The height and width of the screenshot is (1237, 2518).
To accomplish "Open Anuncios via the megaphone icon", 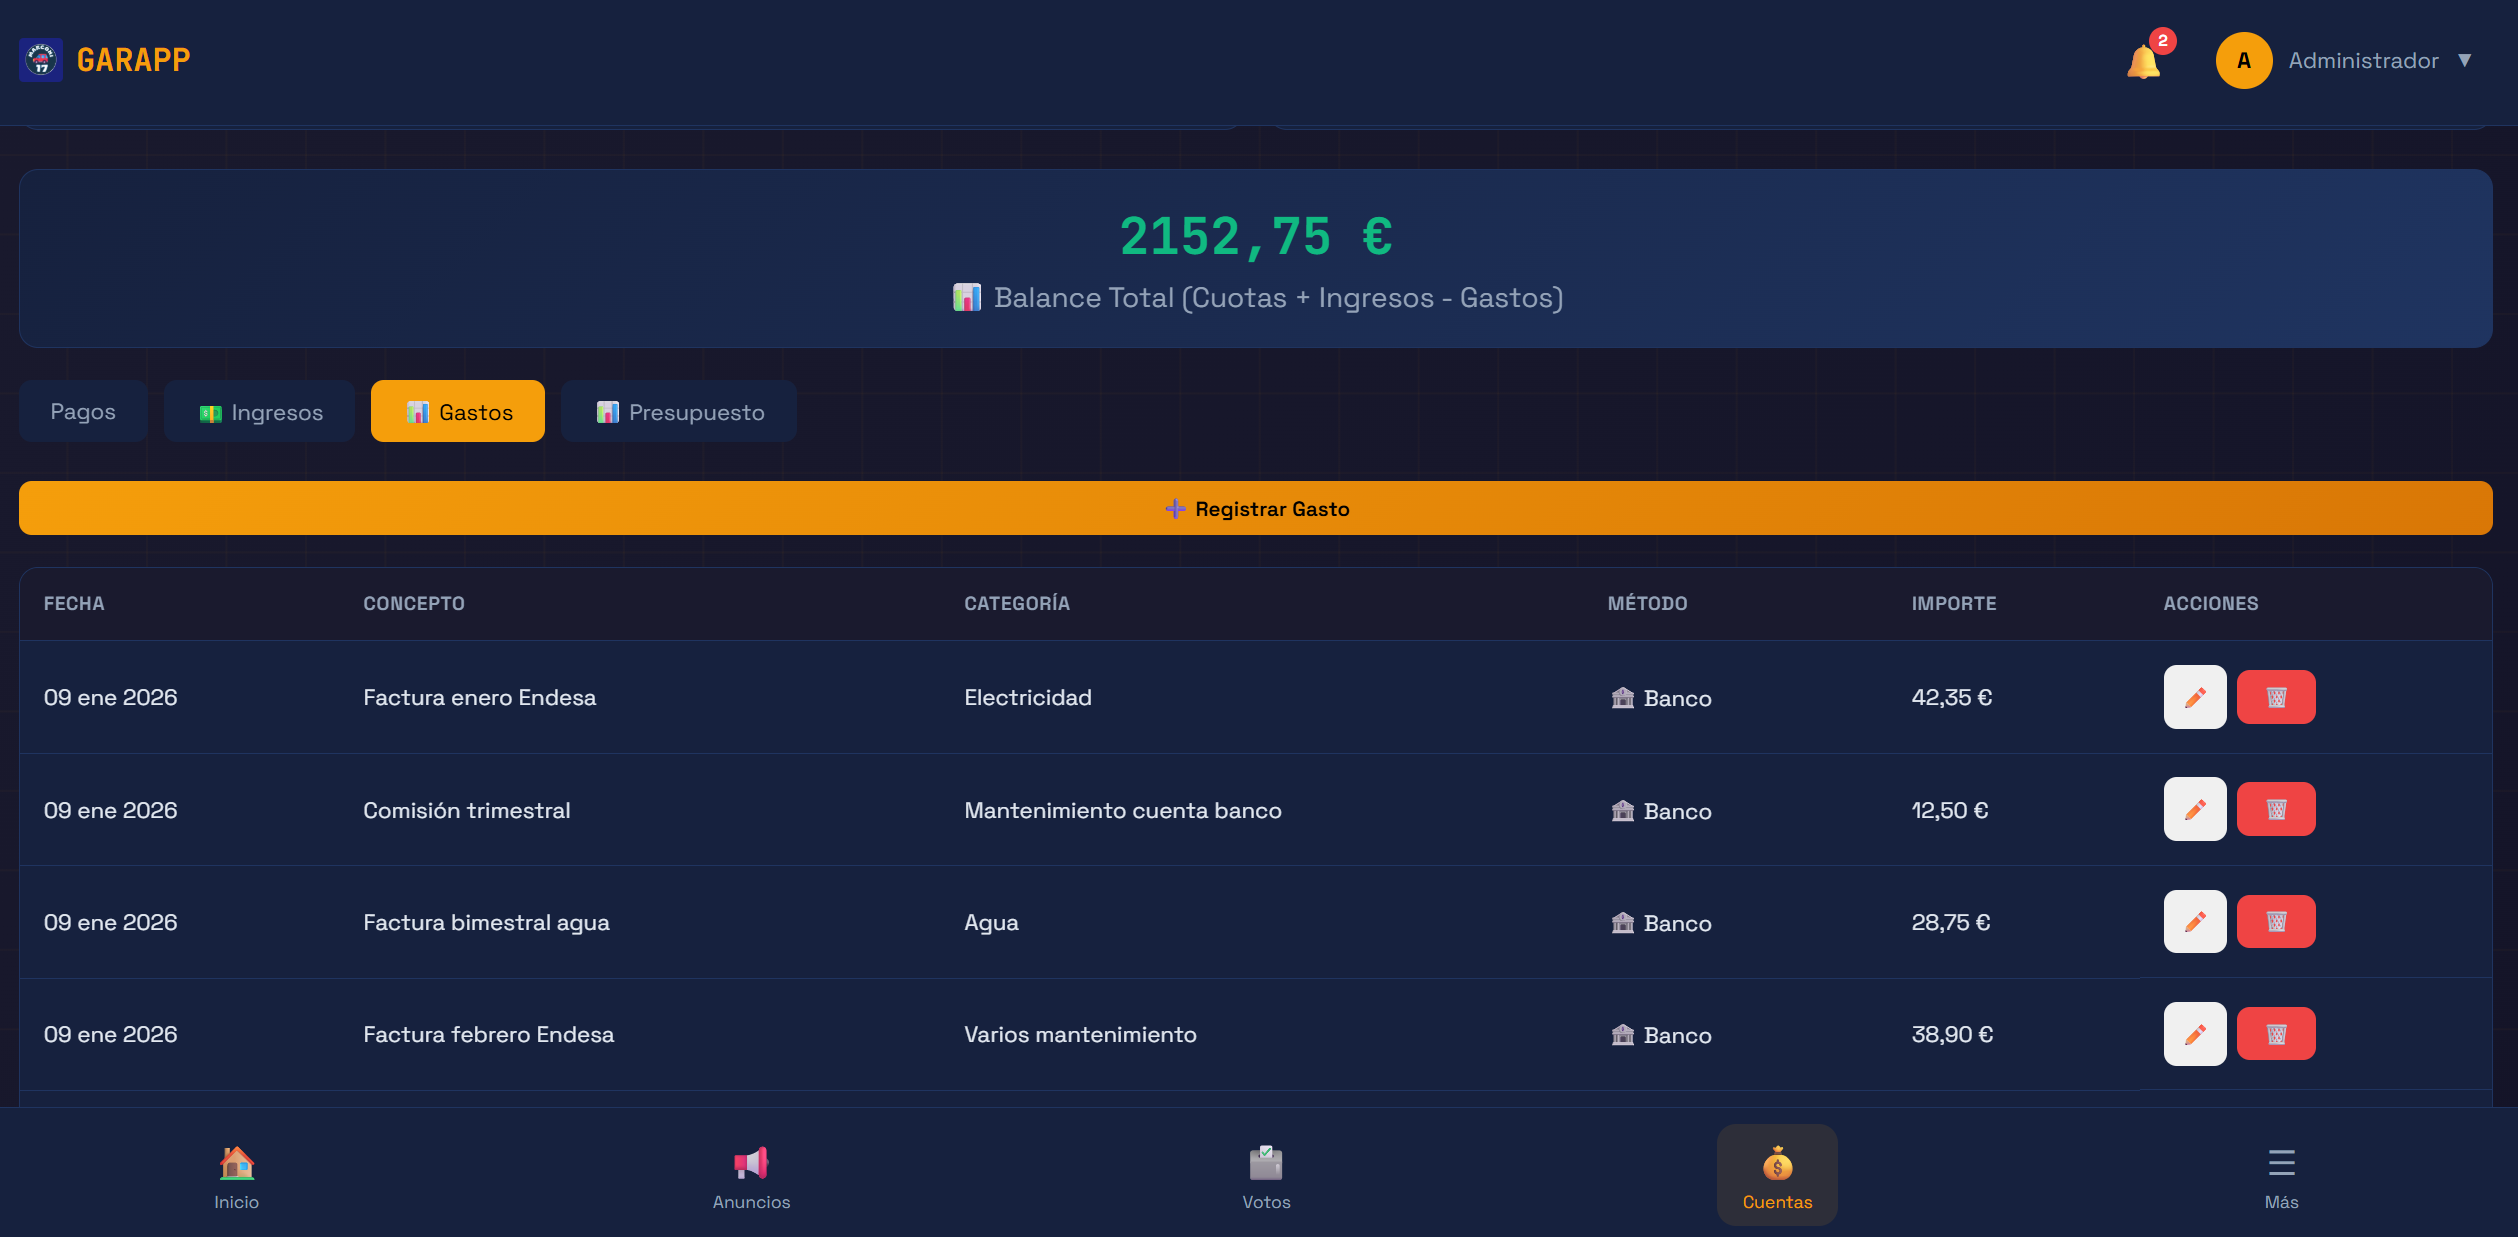I will (751, 1160).
